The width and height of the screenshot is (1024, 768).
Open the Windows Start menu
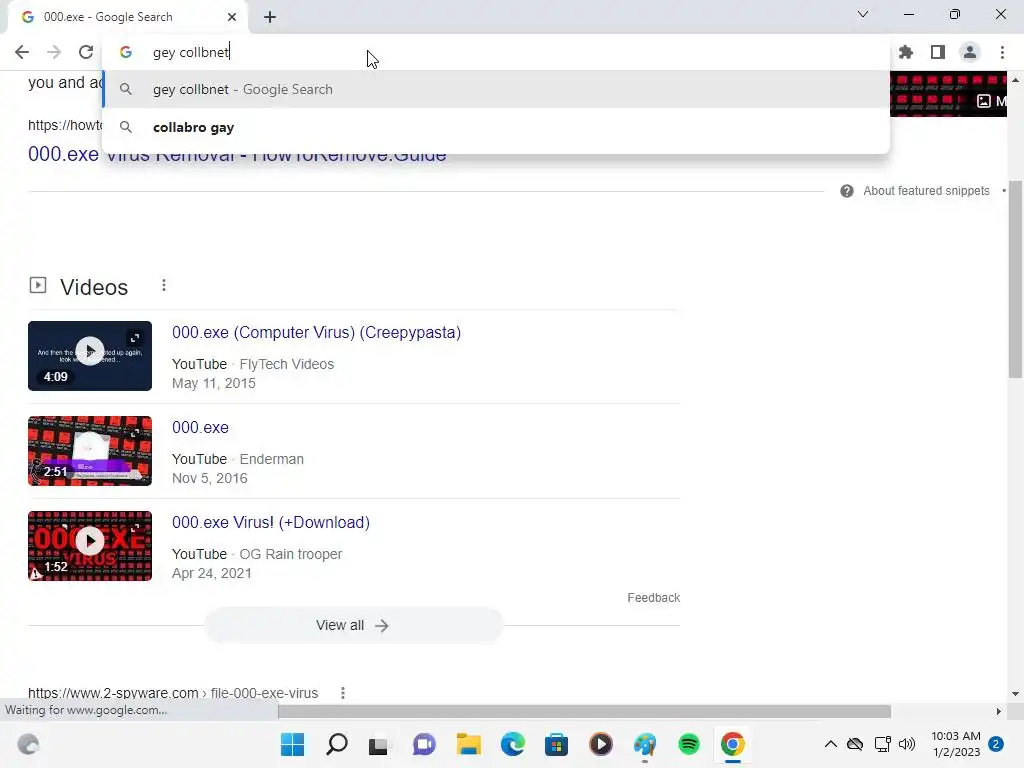(293, 744)
